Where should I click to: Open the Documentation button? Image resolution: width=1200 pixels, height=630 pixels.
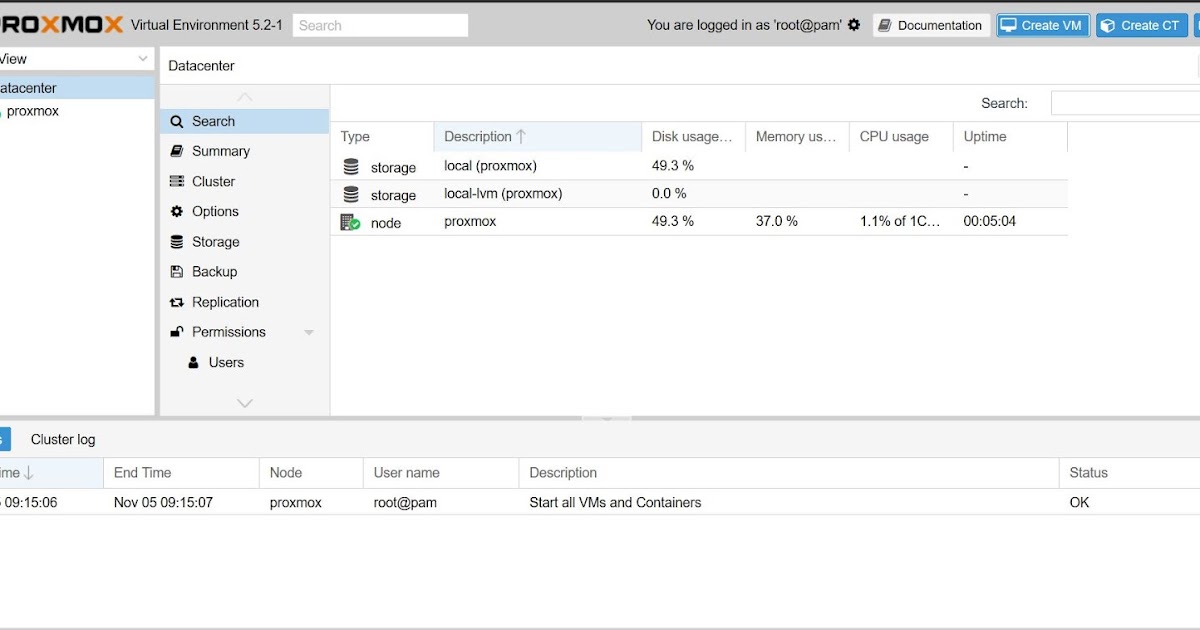tap(930, 25)
